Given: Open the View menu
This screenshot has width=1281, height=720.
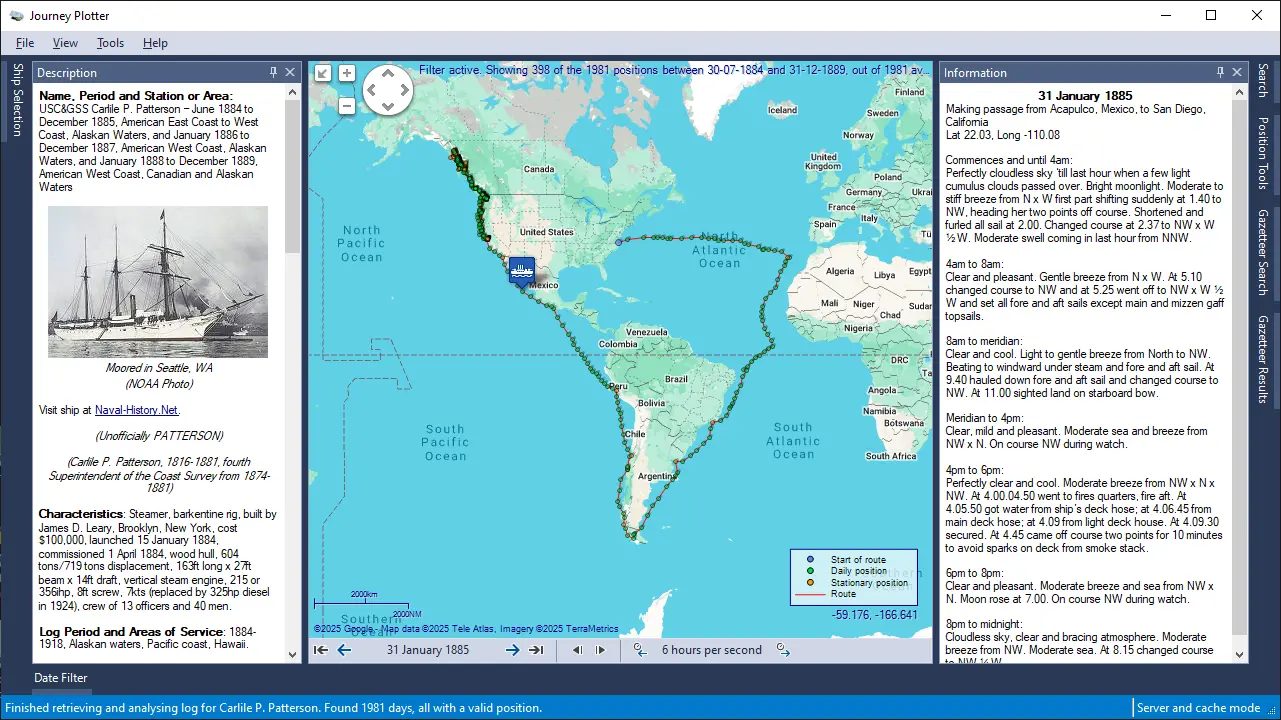Looking at the screenshot, I should point(65,43).
